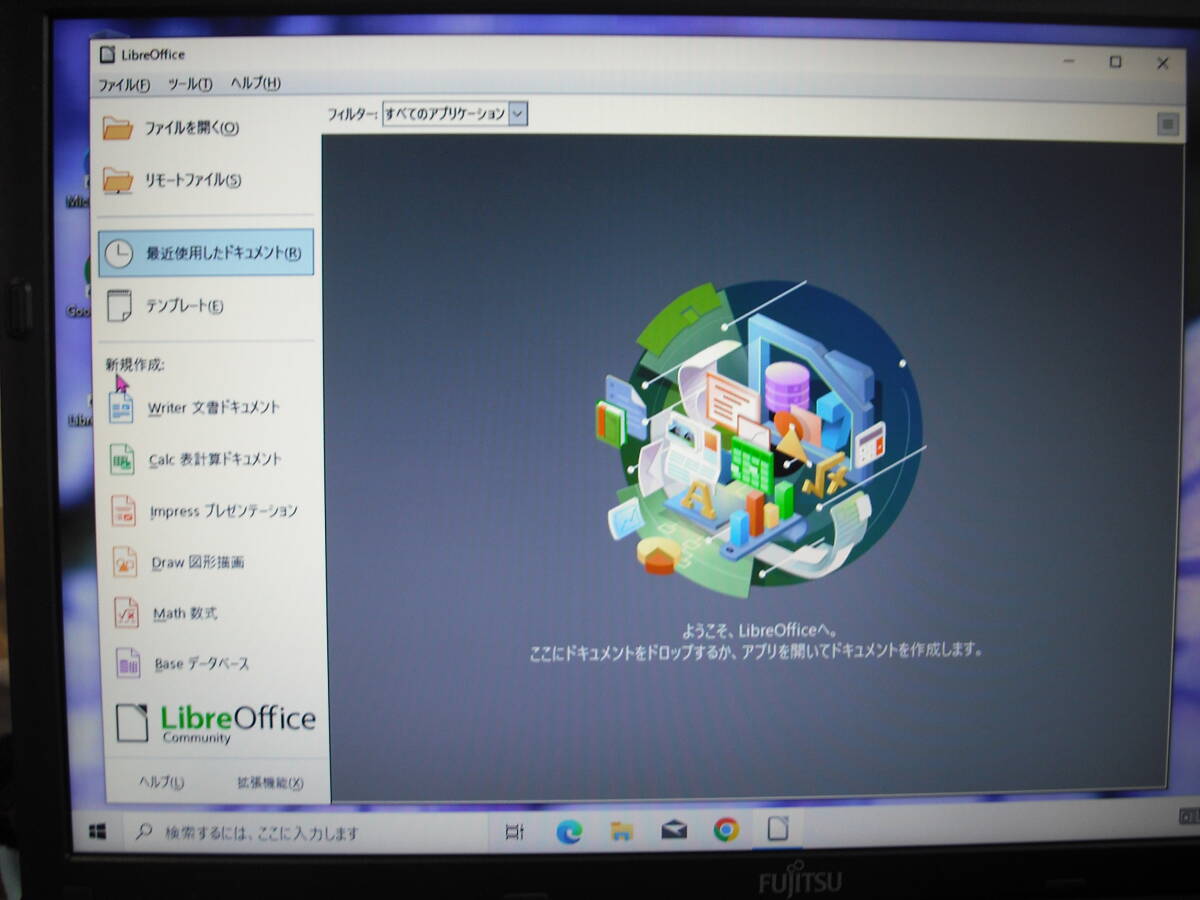1200x900 pixels.
Task: Open the Mail app from taskbar
Action: tap(674, 830)
